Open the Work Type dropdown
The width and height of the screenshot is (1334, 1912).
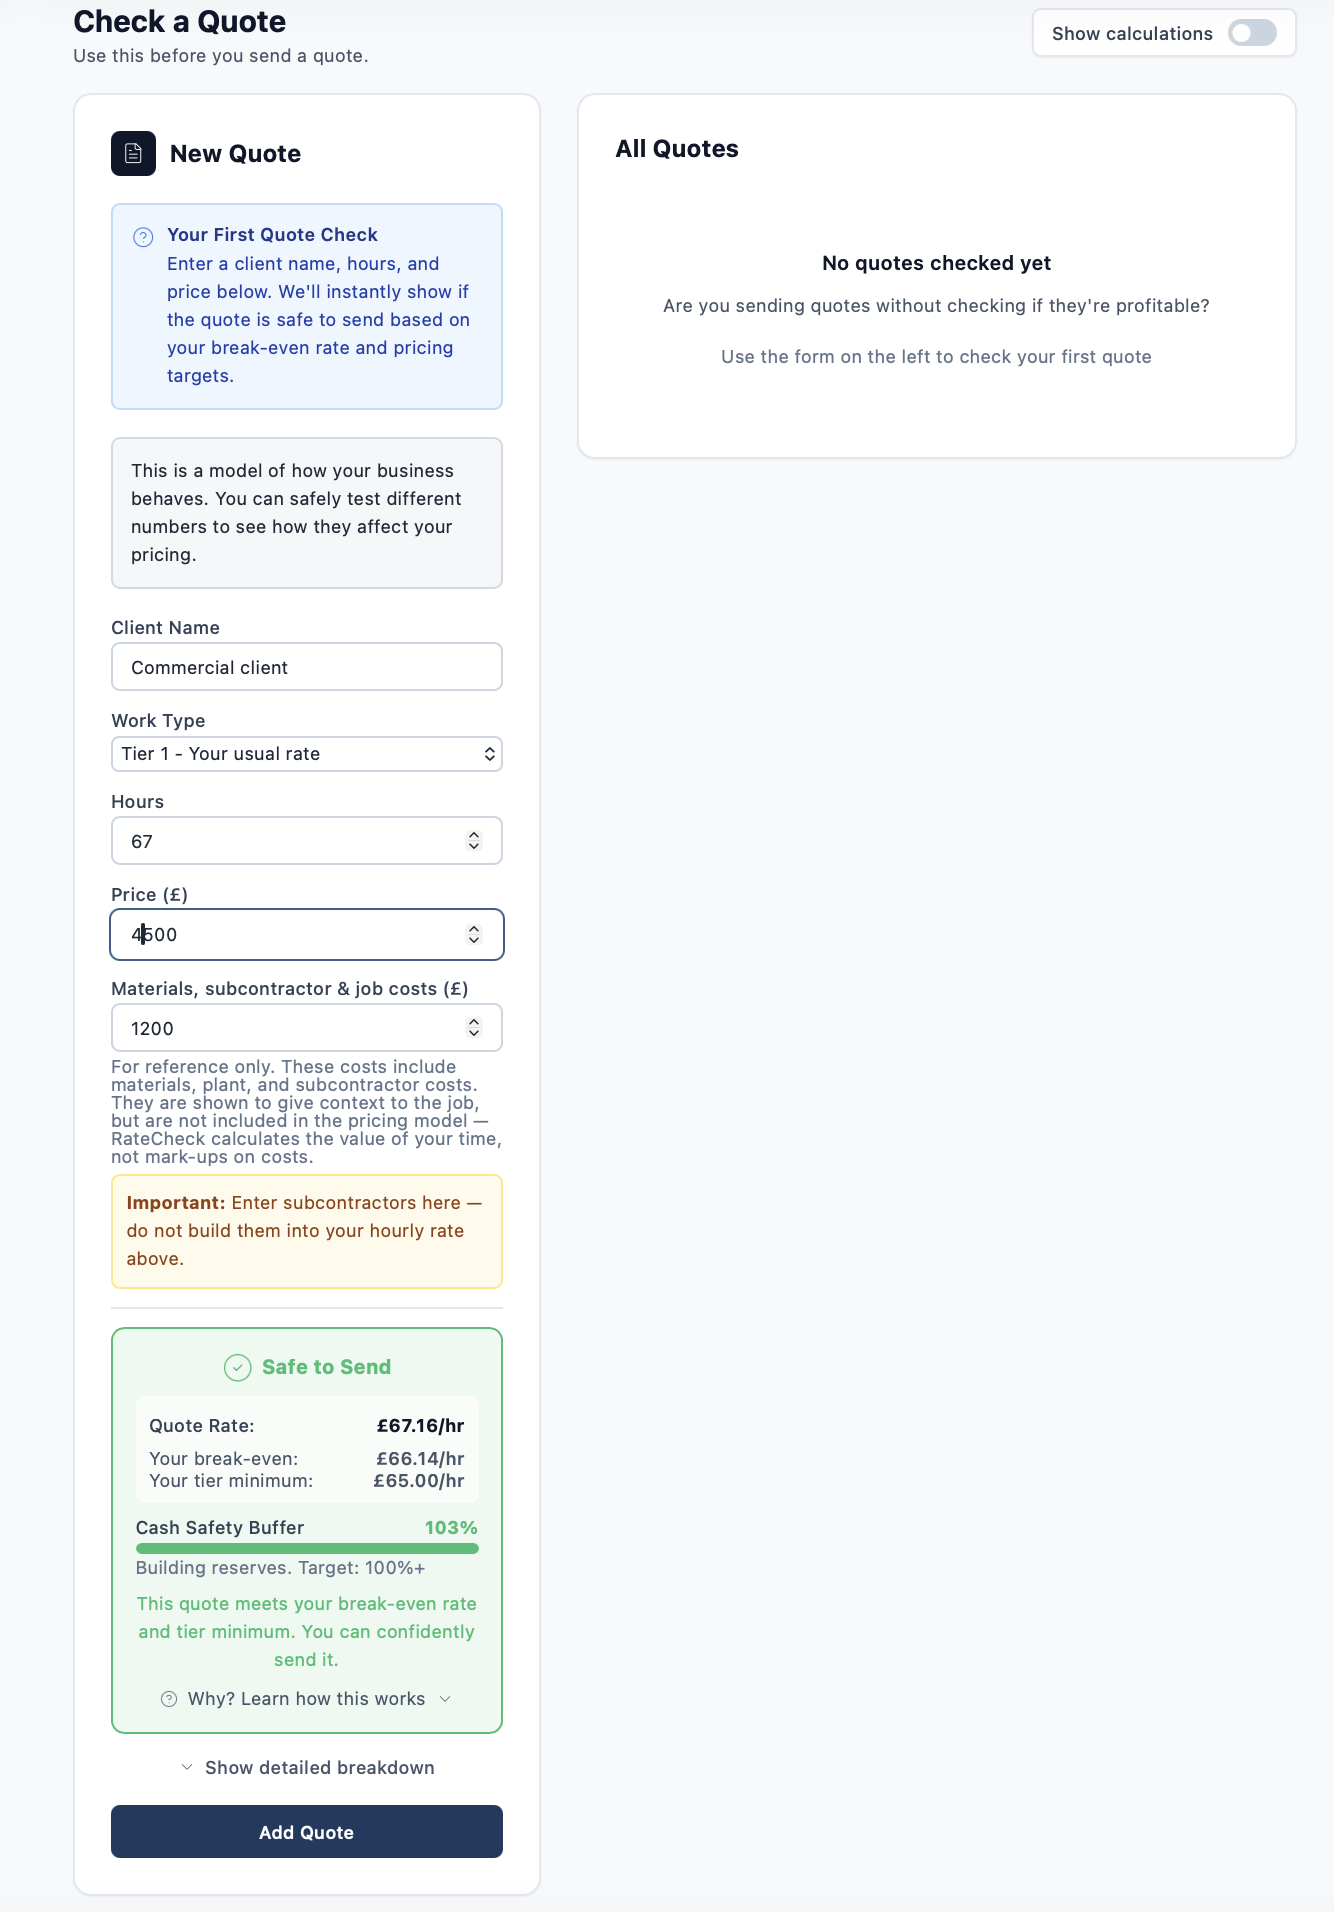point(306,753)
